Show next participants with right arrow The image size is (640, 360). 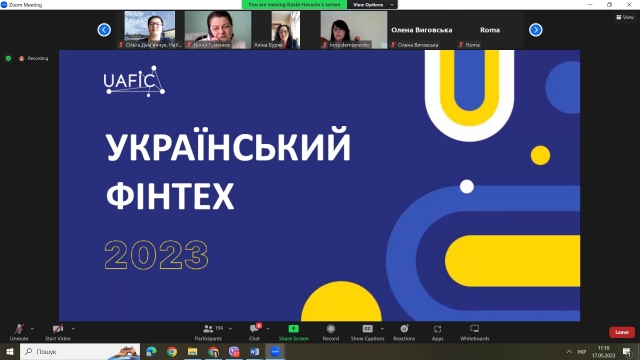[536, 30]
